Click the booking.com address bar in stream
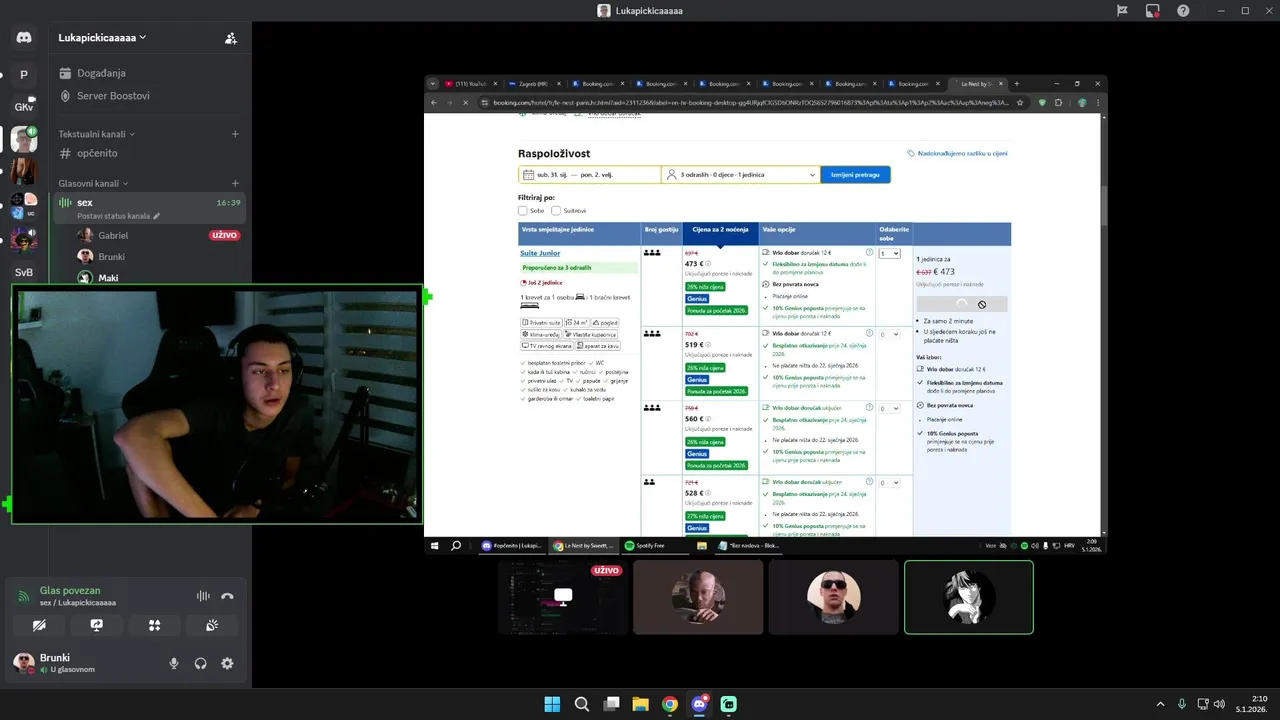 coord(750,102)
